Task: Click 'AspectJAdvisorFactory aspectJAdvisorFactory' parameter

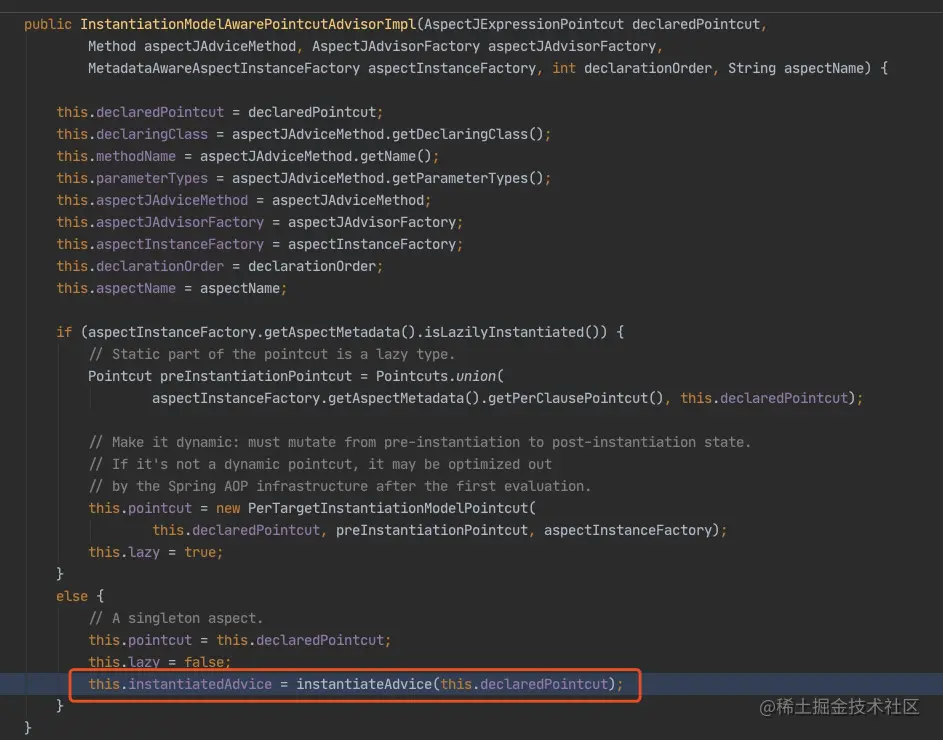Action: pyautogui.click(x=484, y=46)
